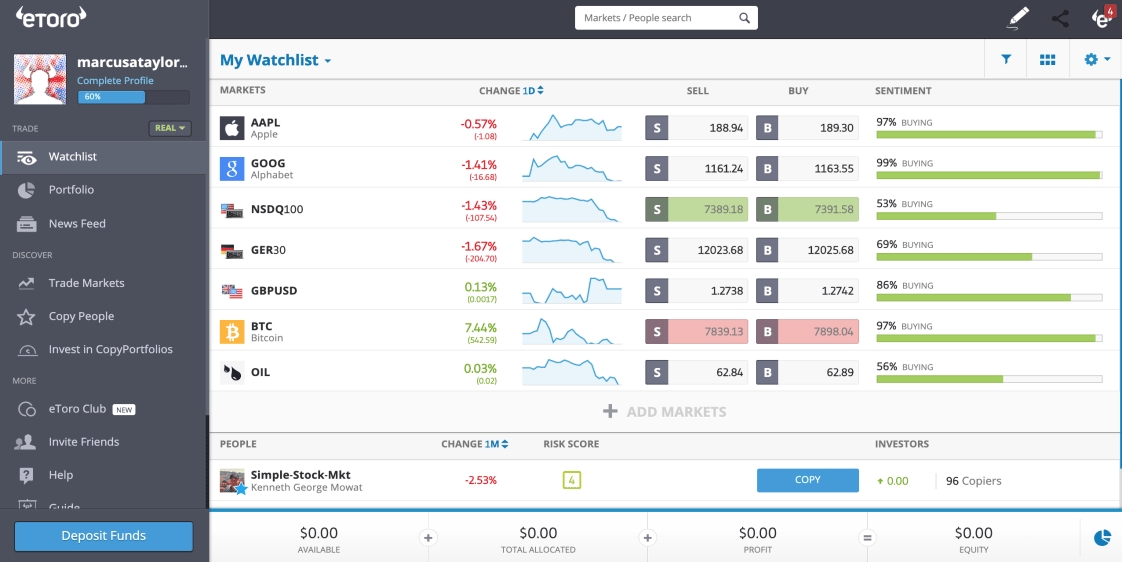Click the Help question mark icon
This screenshot has width=1122, height=562.
(x=26, y=475)
